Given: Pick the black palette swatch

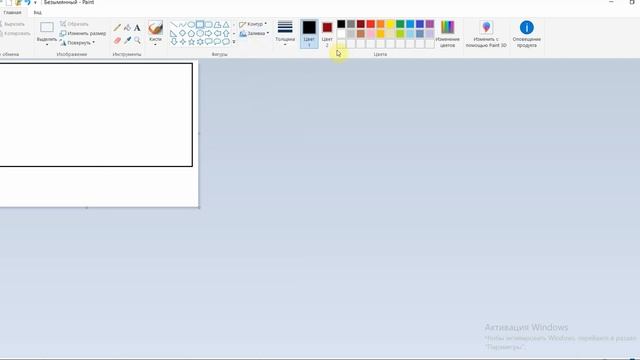Looking at the screenshot, I should pos(341,24).
